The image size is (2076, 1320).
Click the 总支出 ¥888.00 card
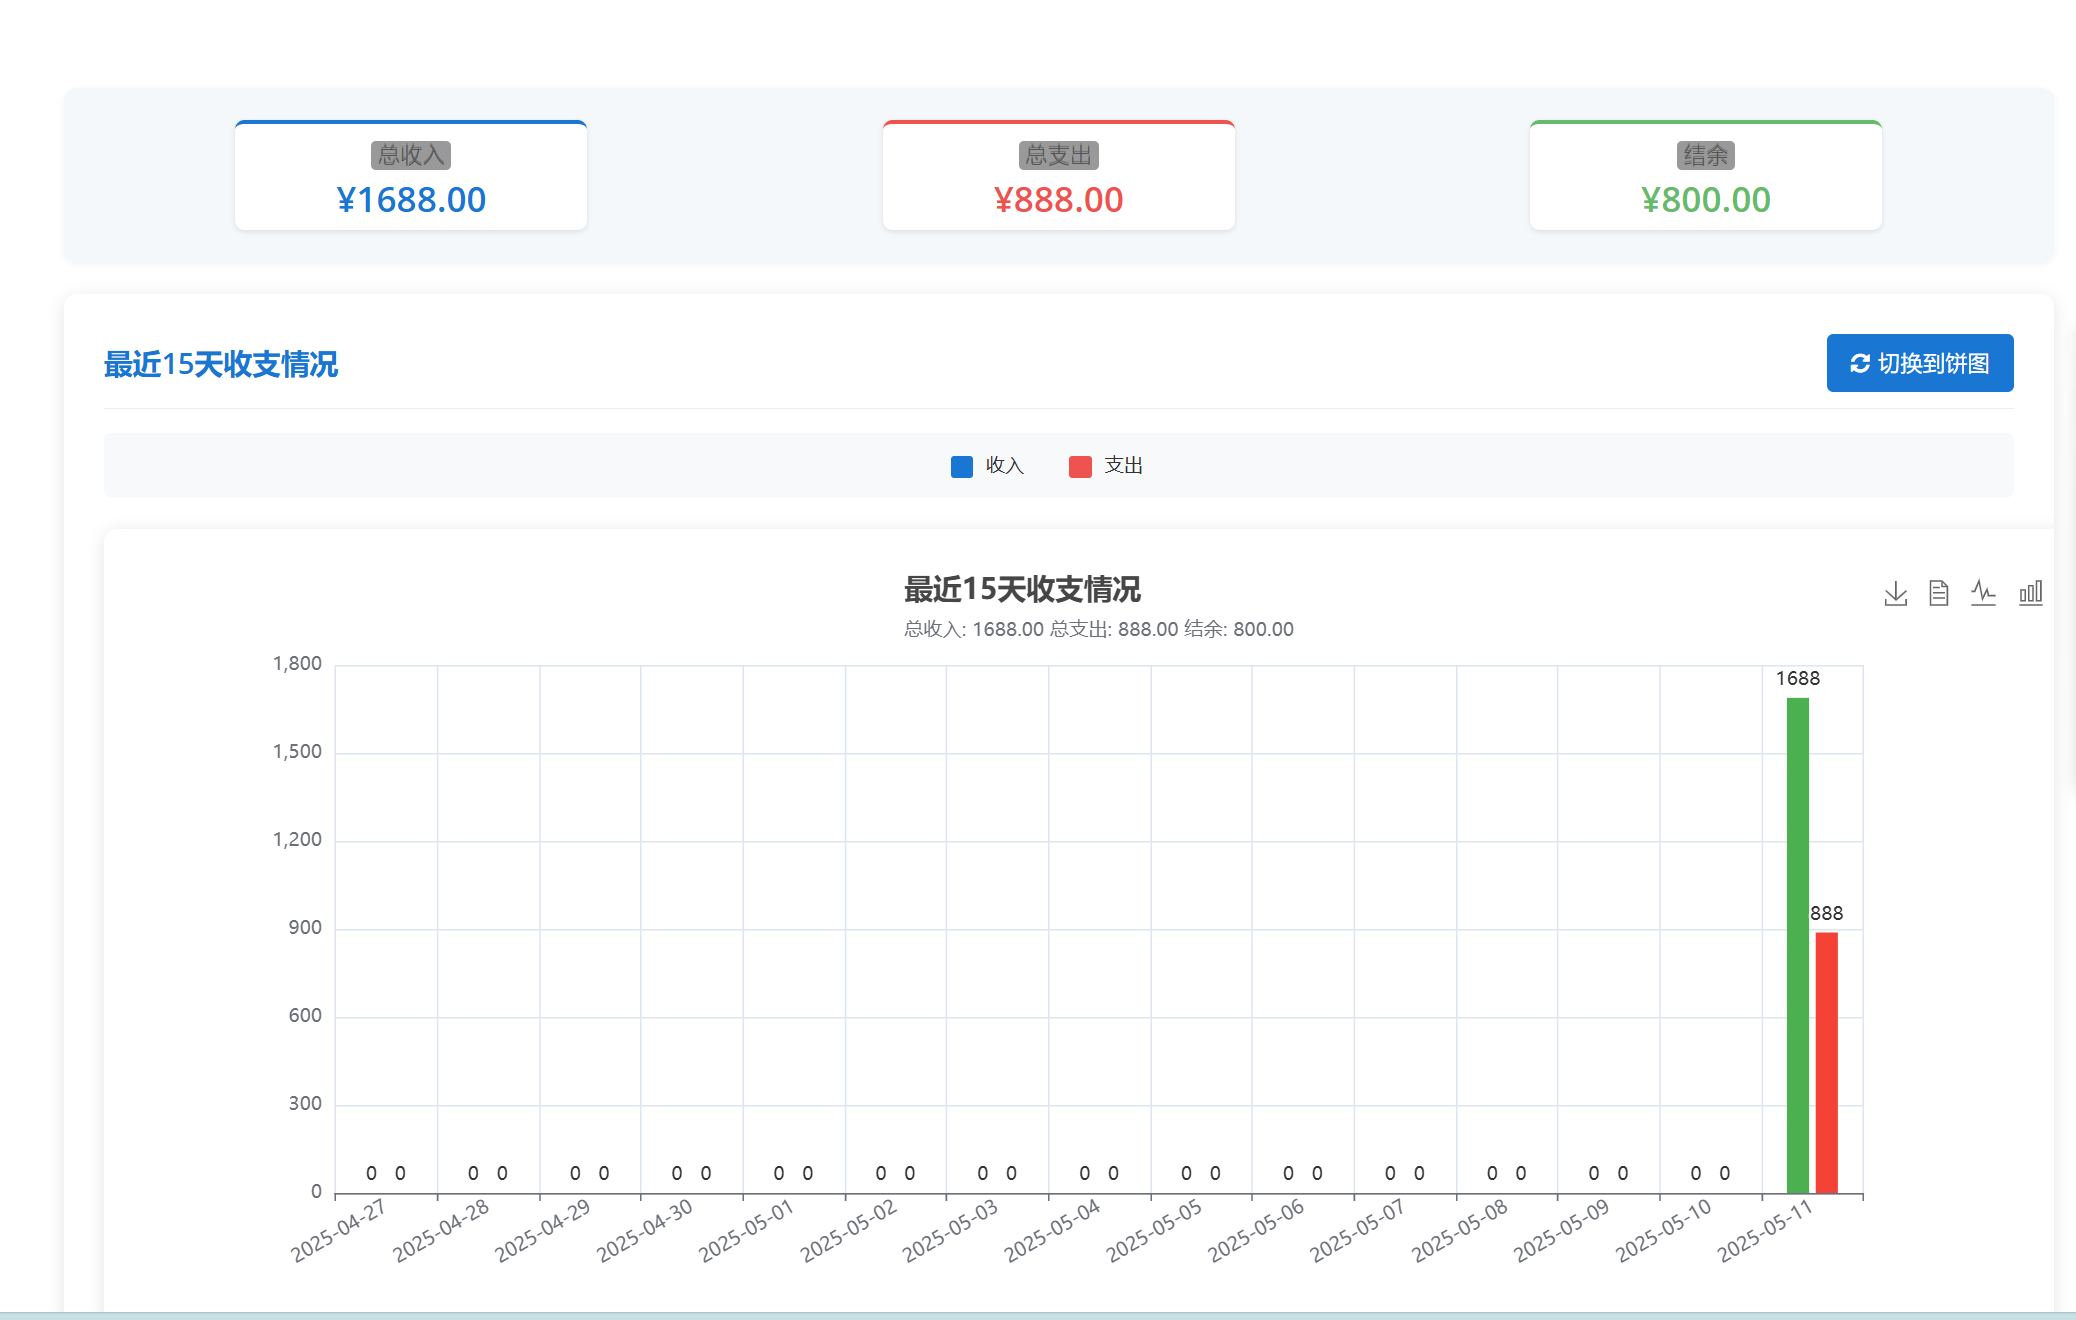[1058, 177]
